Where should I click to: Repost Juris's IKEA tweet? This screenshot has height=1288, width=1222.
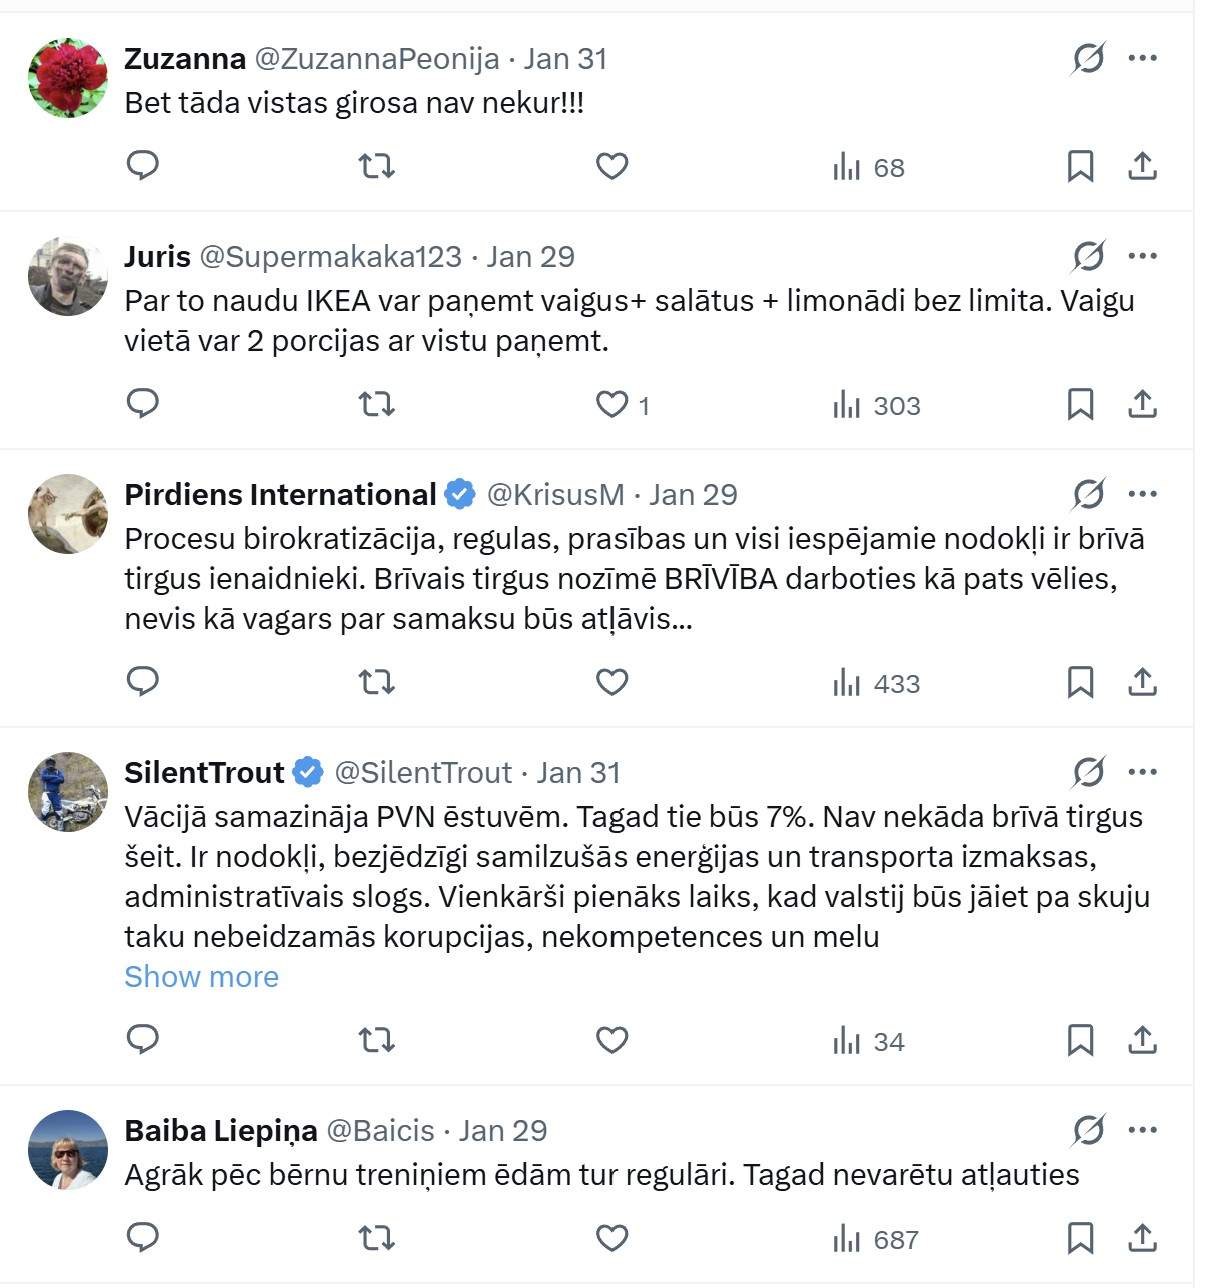[377, 404]
